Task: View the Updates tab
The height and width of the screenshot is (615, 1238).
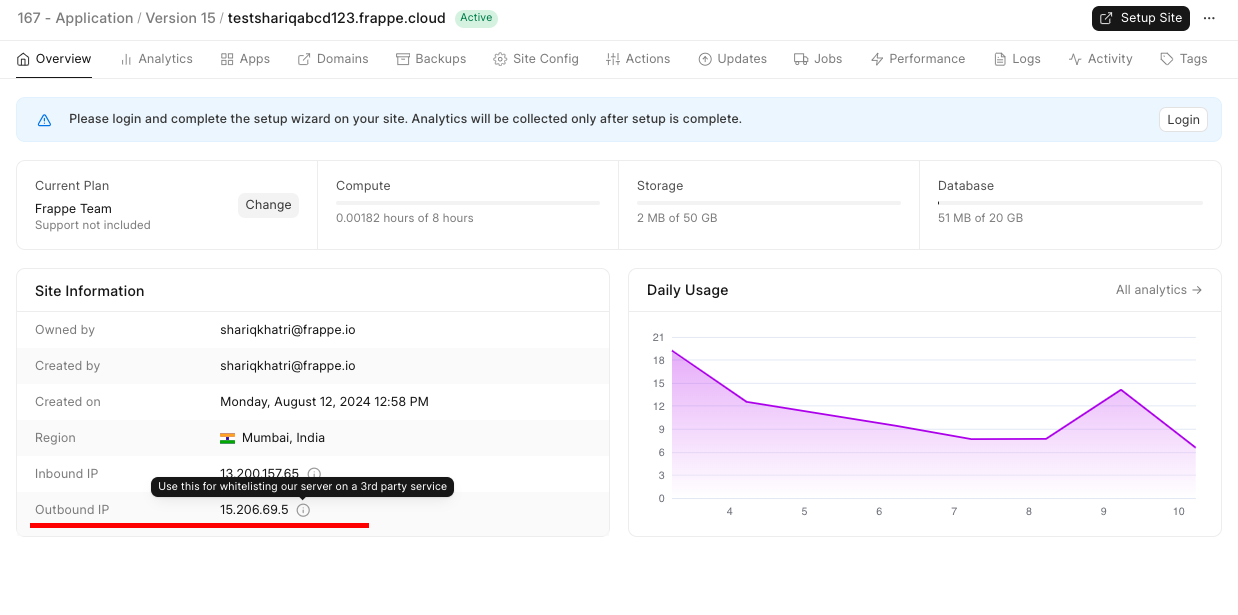Action: coord(732,59)
